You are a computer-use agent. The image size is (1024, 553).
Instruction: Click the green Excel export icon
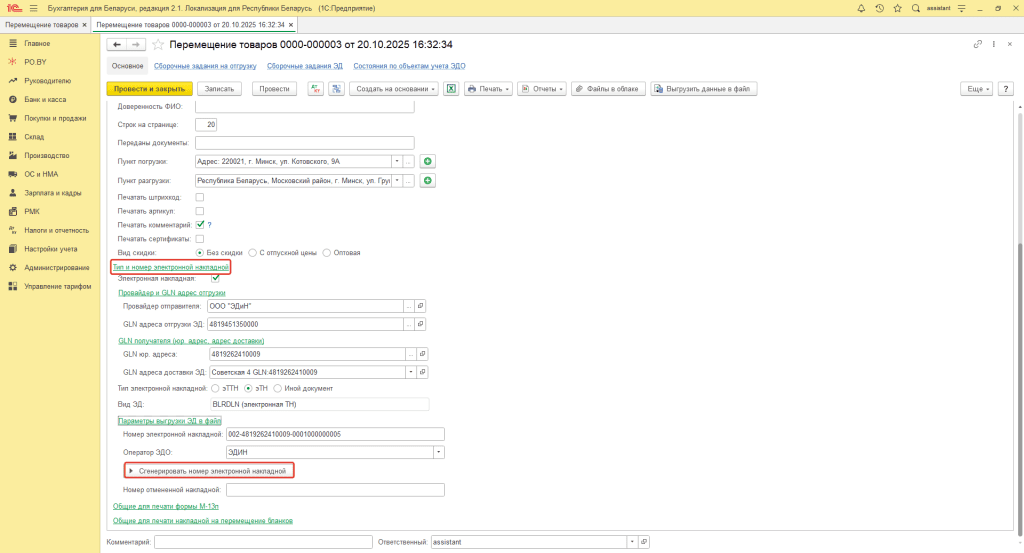[451, 89]
